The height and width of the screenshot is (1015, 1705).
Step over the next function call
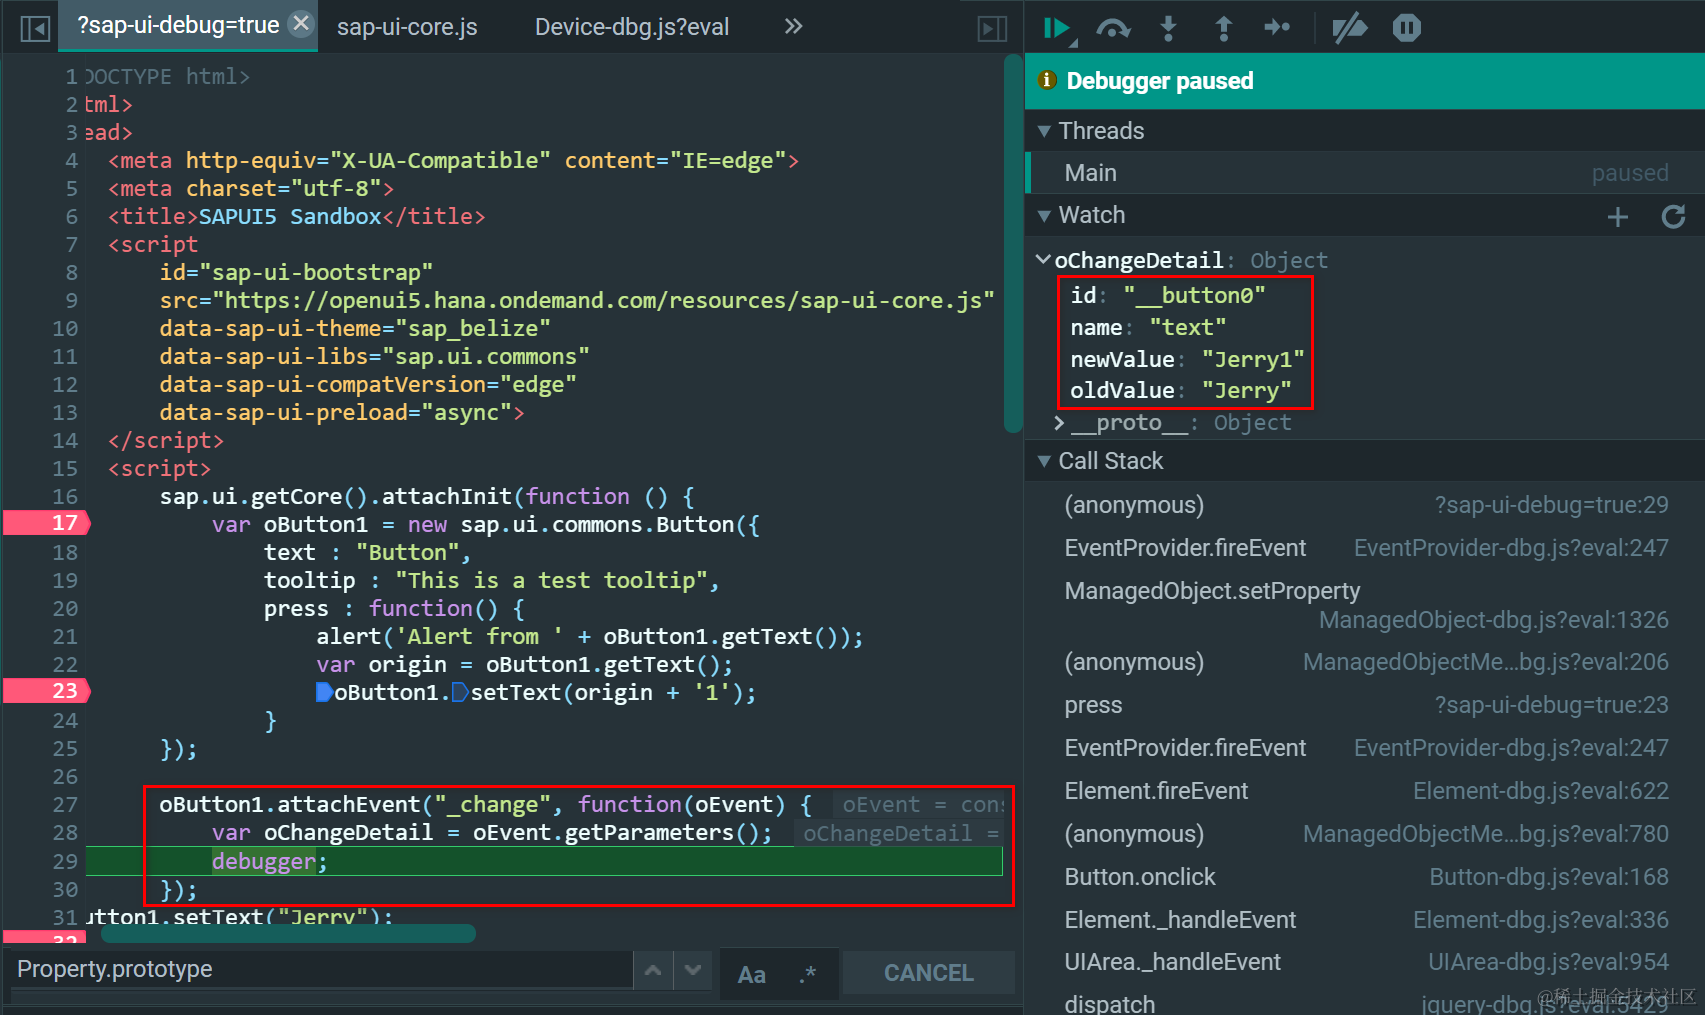pos(1113,28)
